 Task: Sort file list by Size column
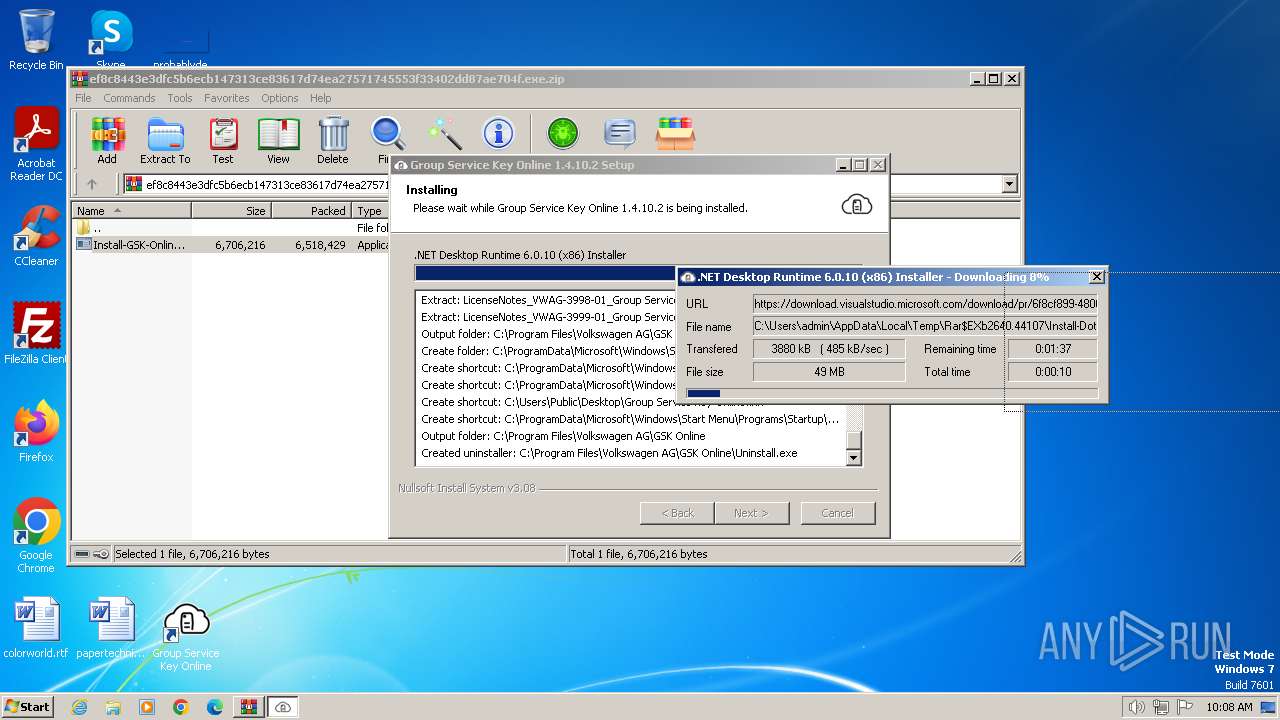click(x=231, y=211)
